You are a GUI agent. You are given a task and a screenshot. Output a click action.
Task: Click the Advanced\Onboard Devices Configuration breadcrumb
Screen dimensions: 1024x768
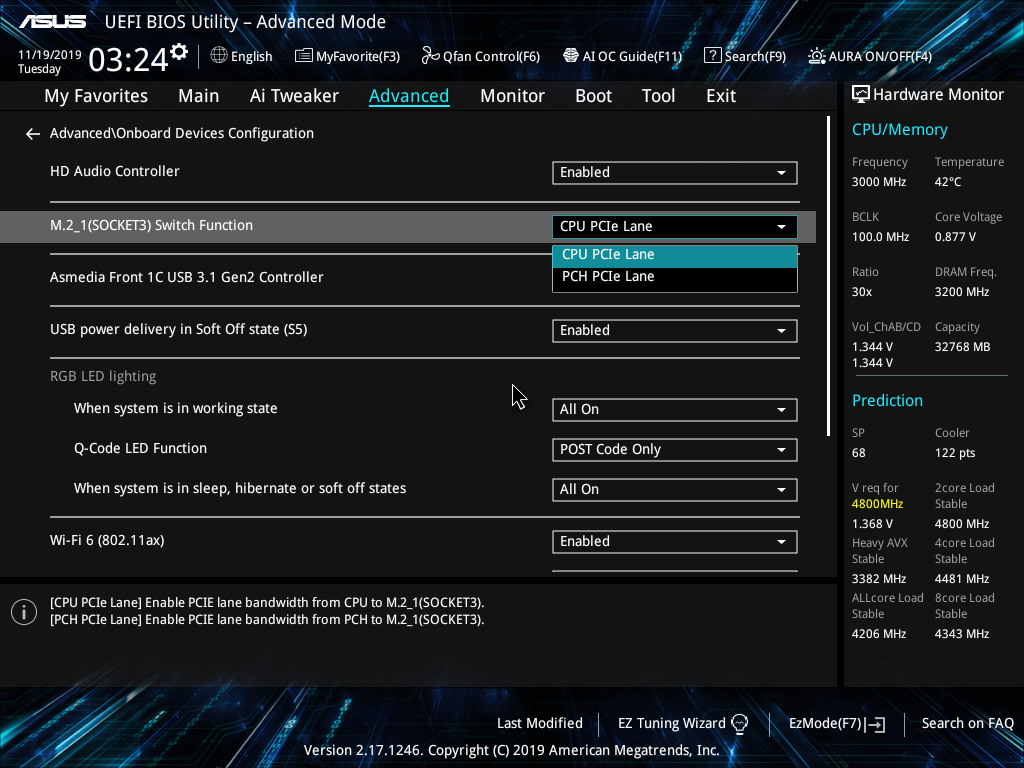tap(182, 133)
